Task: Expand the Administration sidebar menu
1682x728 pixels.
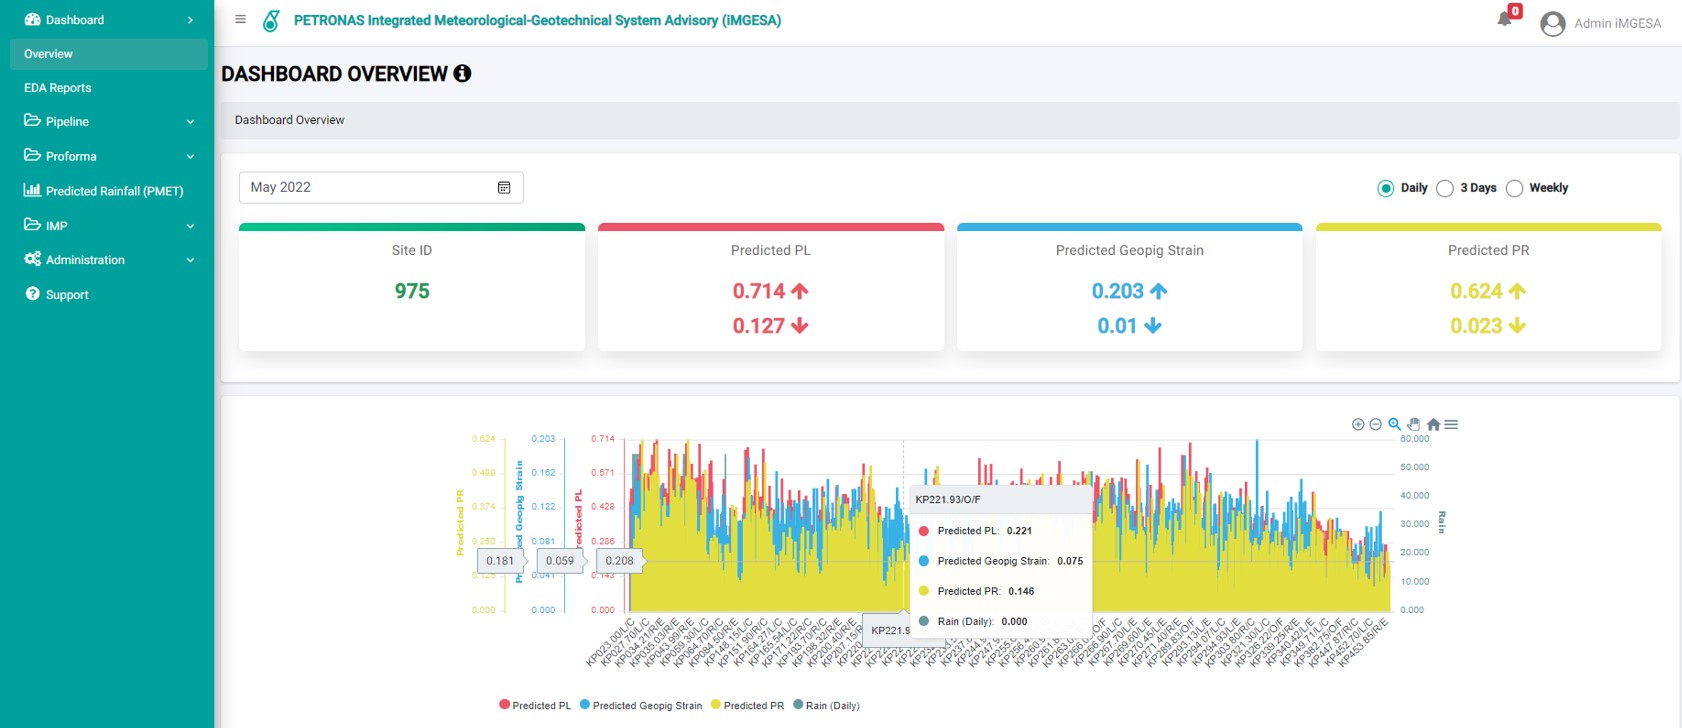Action: [x=107, y=260]
